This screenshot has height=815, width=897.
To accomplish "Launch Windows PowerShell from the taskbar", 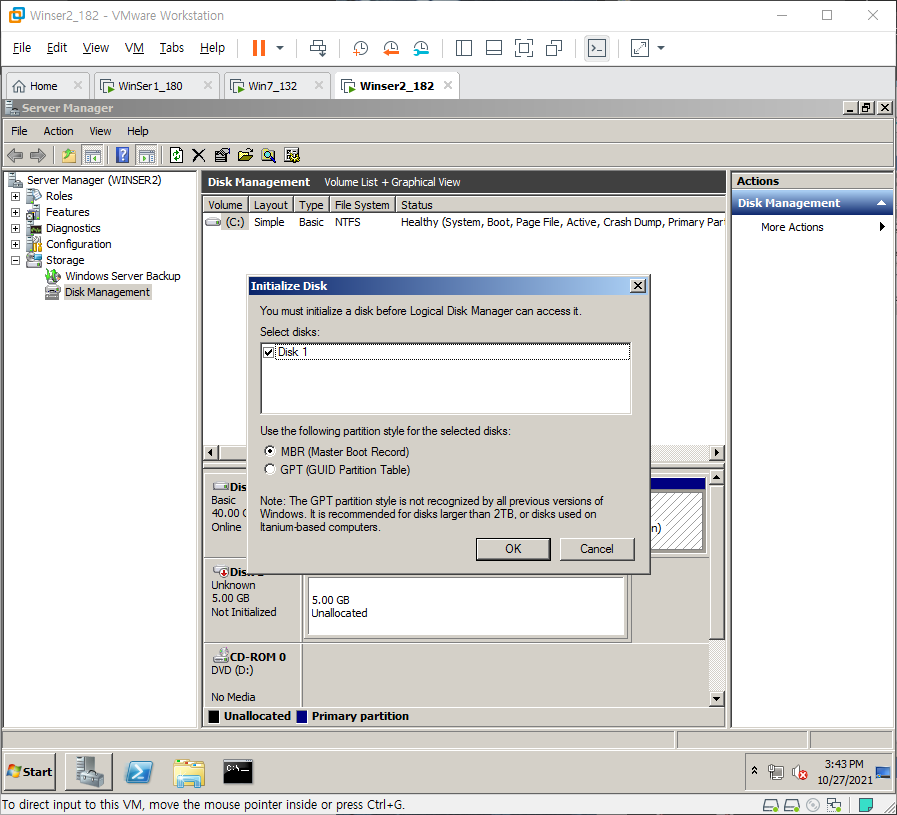I will pos(139,772).
